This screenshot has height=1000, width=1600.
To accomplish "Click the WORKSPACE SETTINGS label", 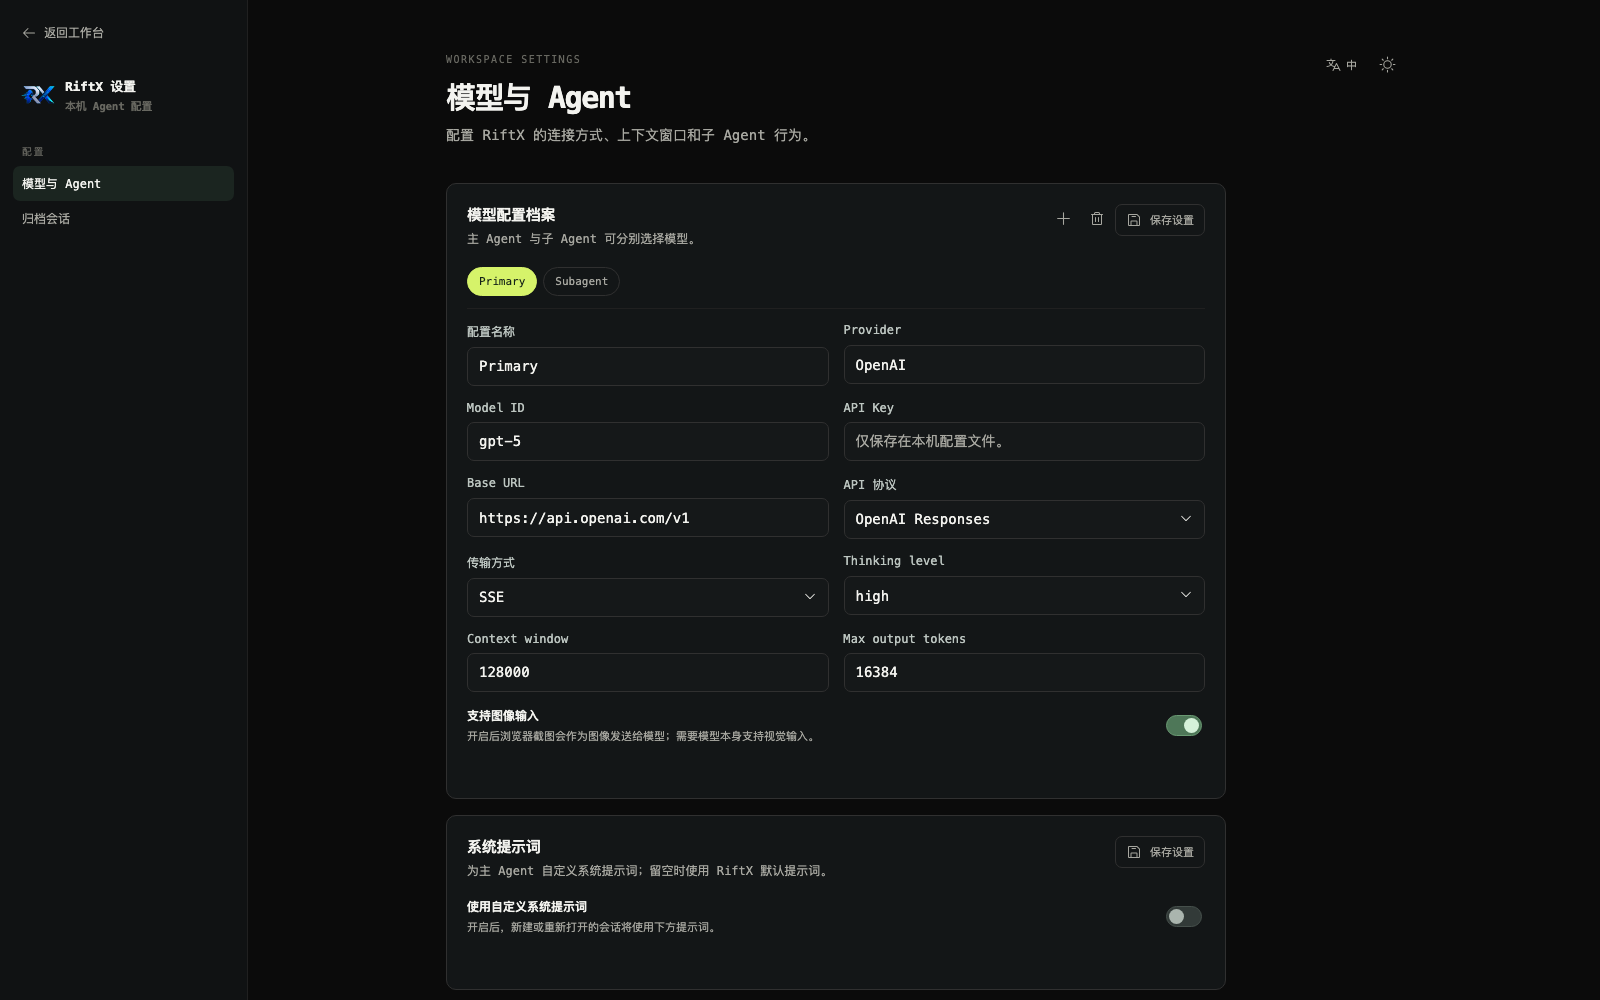I will point(513,60).
